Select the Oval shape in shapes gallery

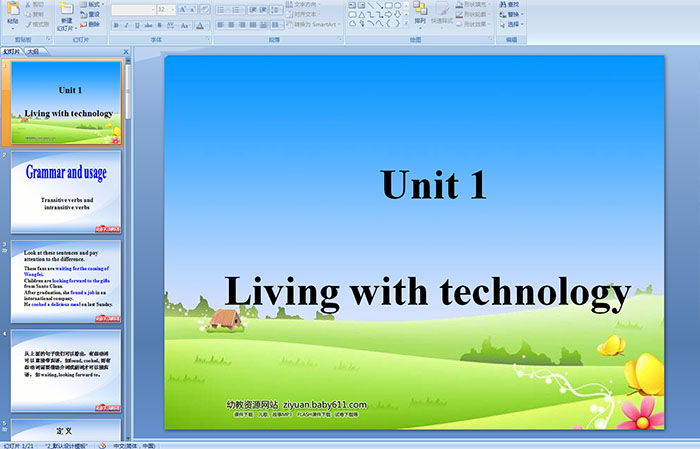(x=397, y=5)
